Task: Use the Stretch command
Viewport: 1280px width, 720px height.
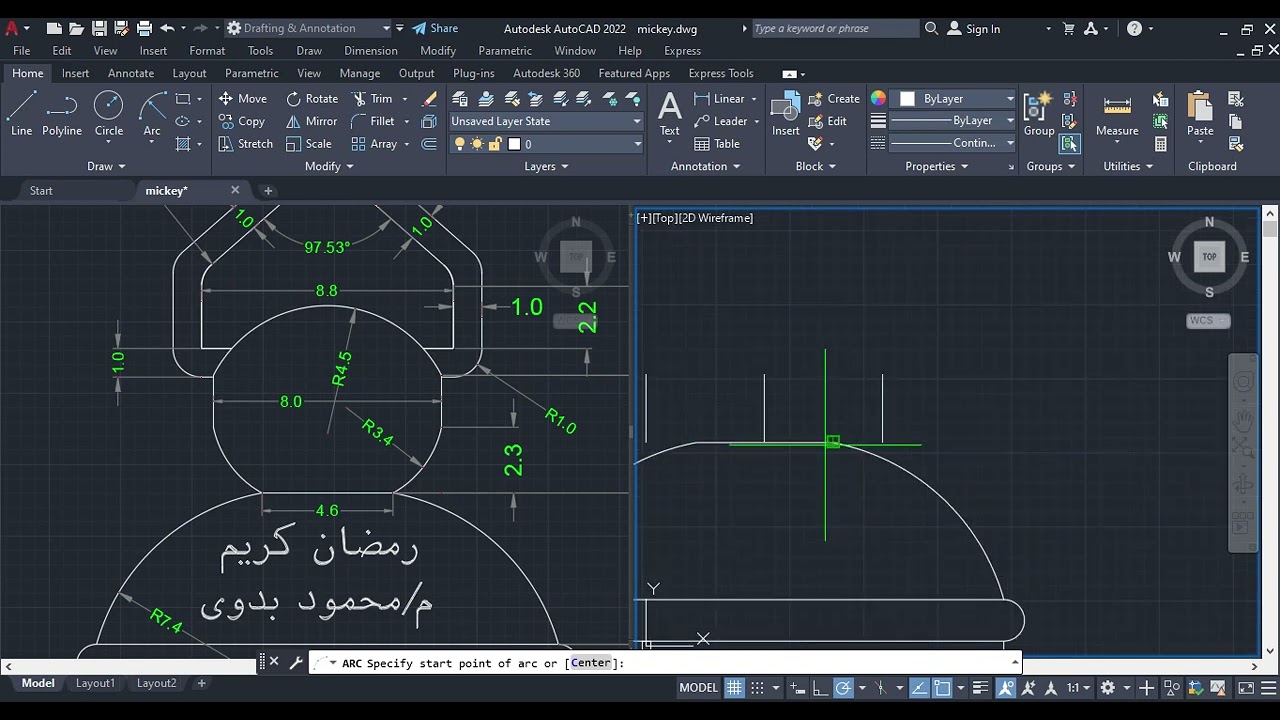Action: pyautogui.click(x=245, y=144)
